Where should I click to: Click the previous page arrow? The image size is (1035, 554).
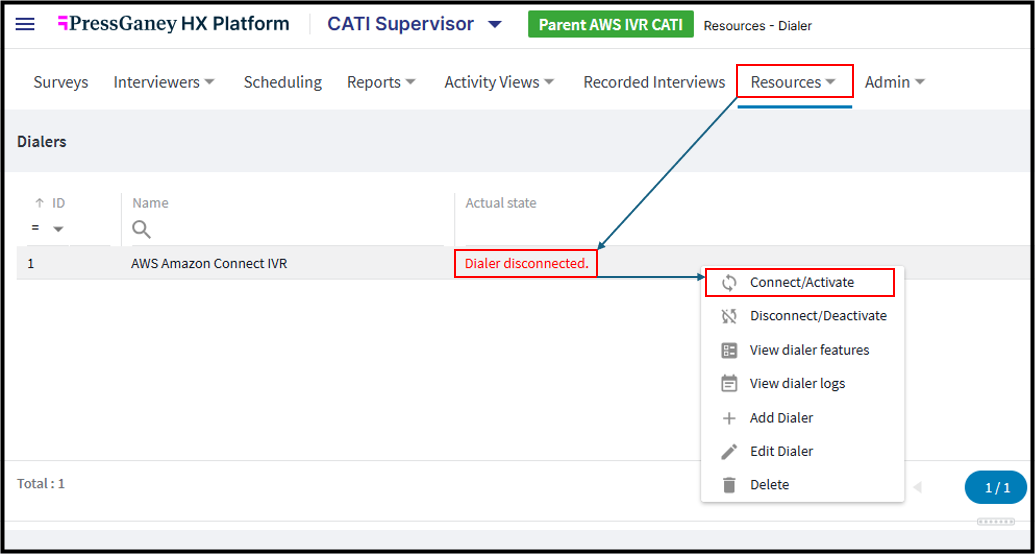click(918, 488)
